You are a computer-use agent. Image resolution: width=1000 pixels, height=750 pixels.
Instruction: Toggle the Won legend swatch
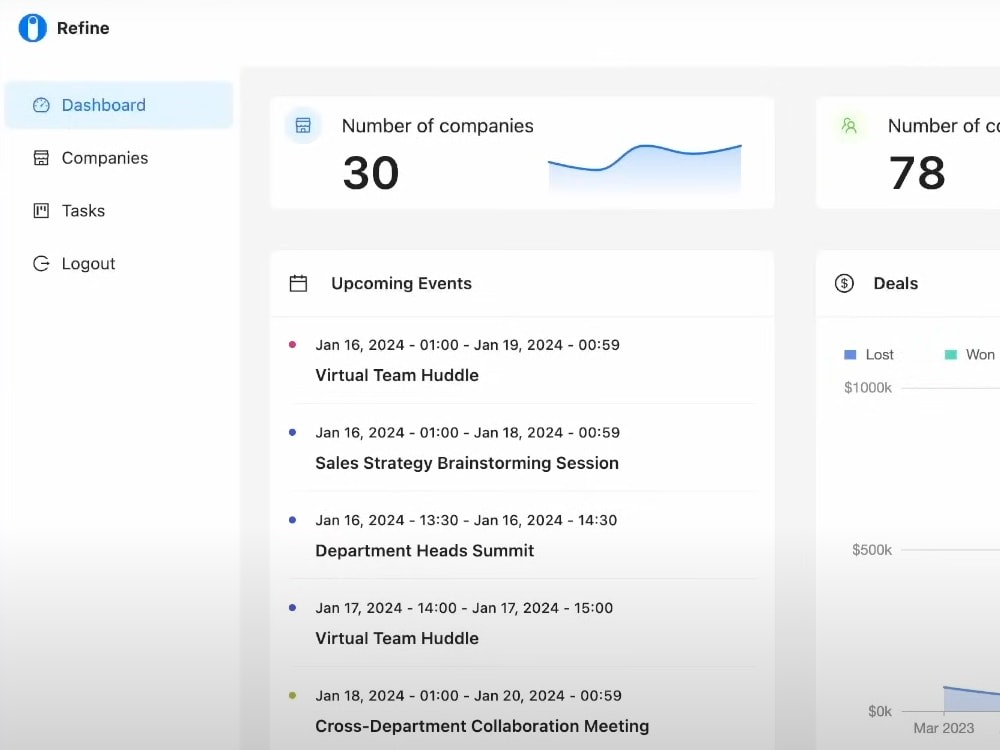click(x=951, y=355)
